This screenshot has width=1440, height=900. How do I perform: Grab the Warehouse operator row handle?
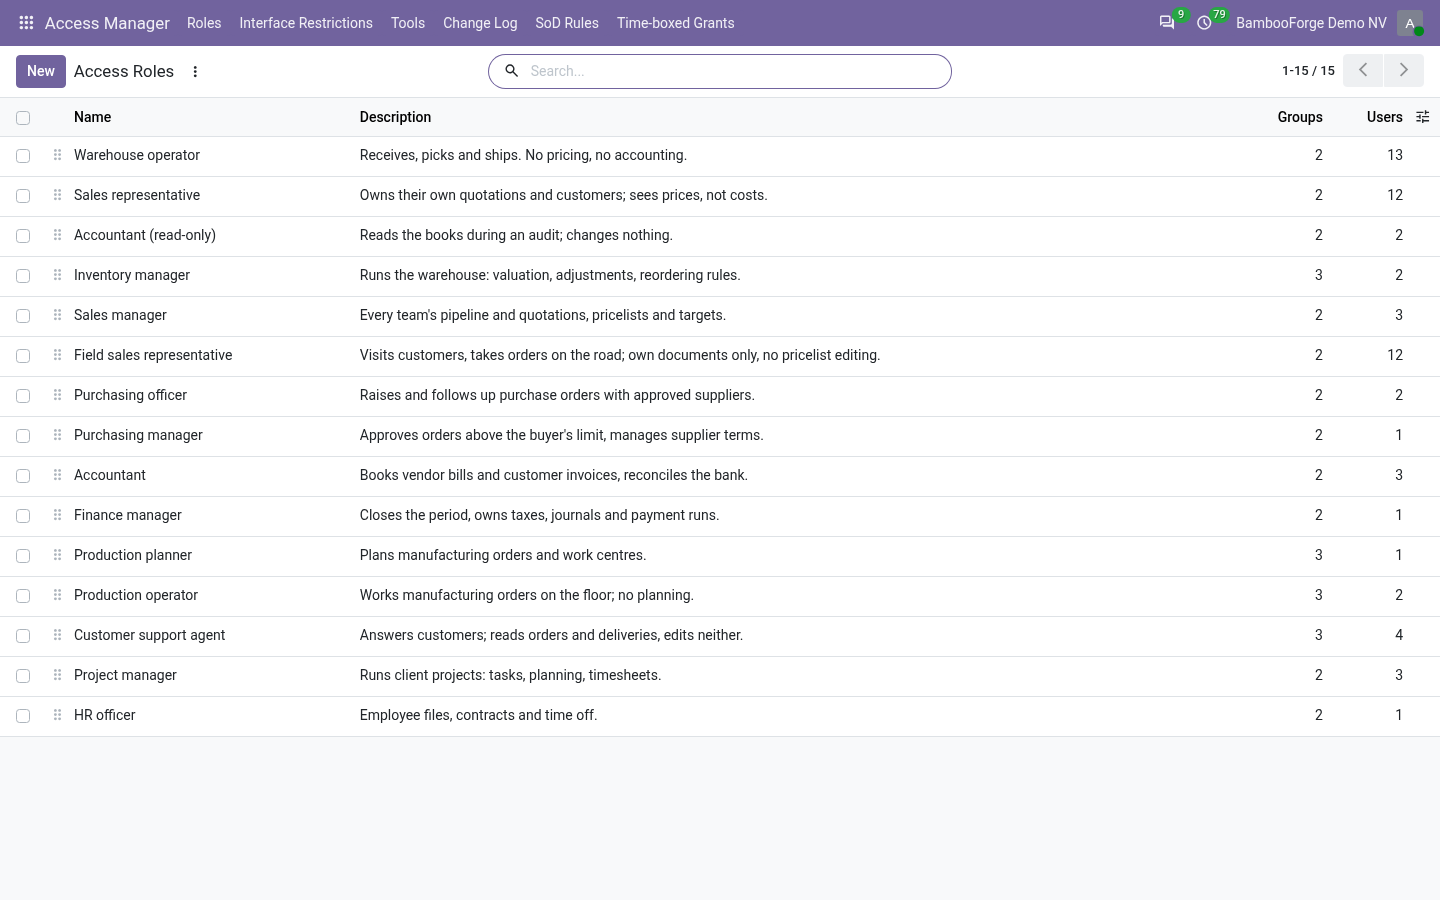pyautogui.click(x=57, y=155)
